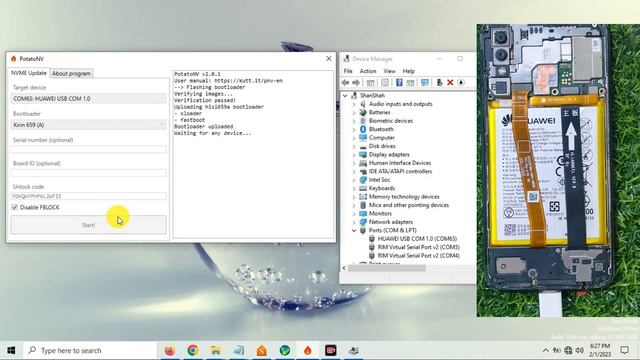Click the green globe checkmark taskbar icon
Viewport: 640px width, 360px height.
tap(285, 350)
